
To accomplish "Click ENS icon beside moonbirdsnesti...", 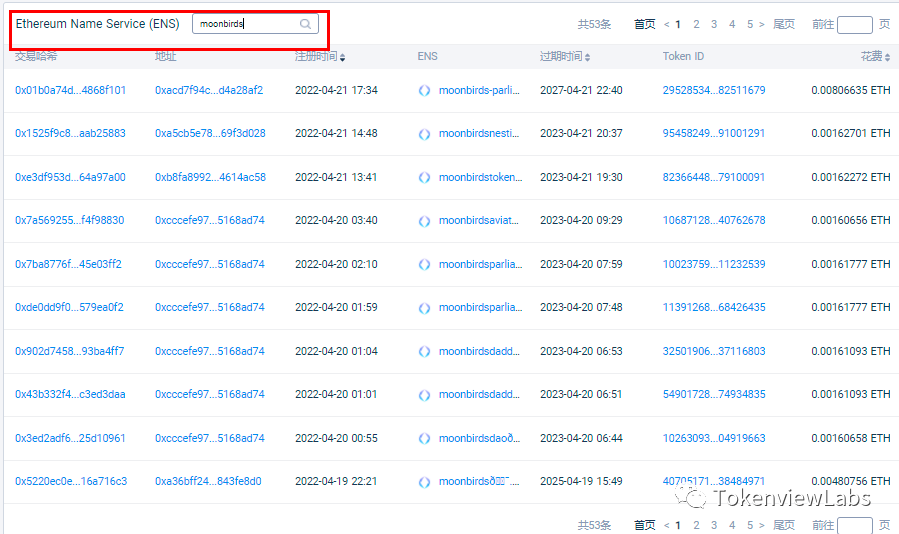I will click(x=424, y=134).
